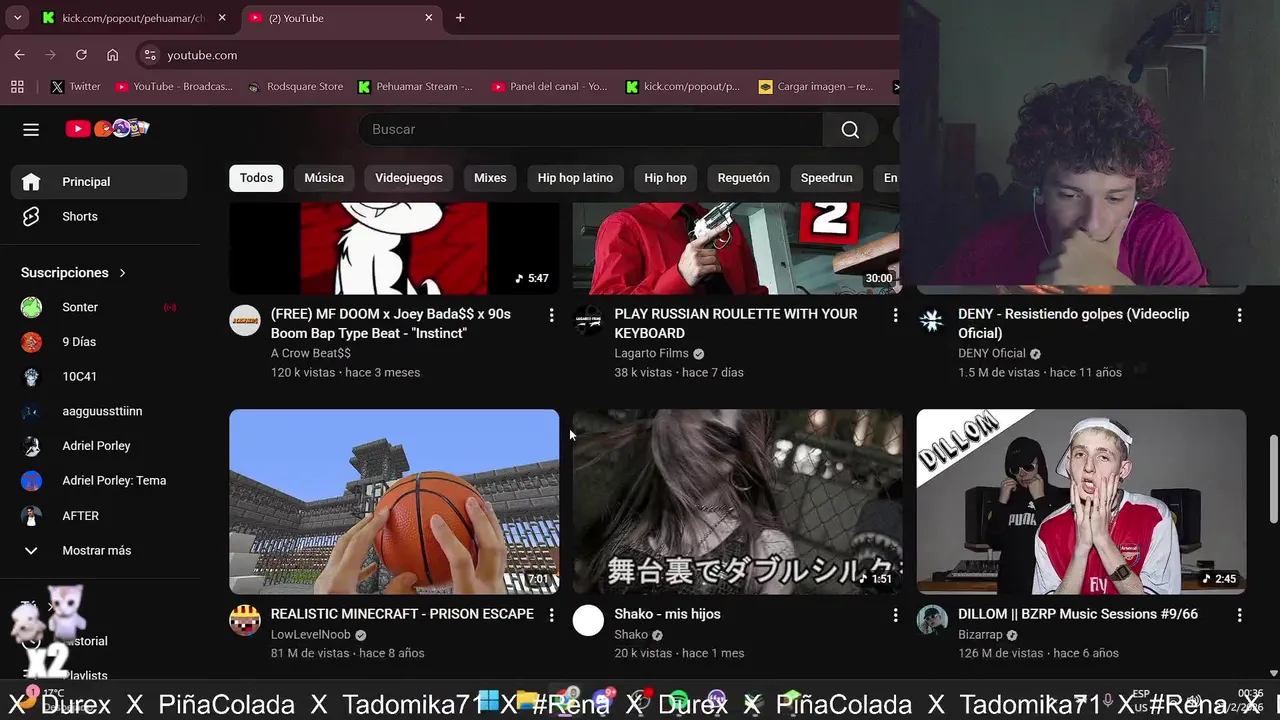The height and width of the screenshot is (720, 1280).
Task: Open Rodsquare Store bookmark
Action: coord(295,87)
